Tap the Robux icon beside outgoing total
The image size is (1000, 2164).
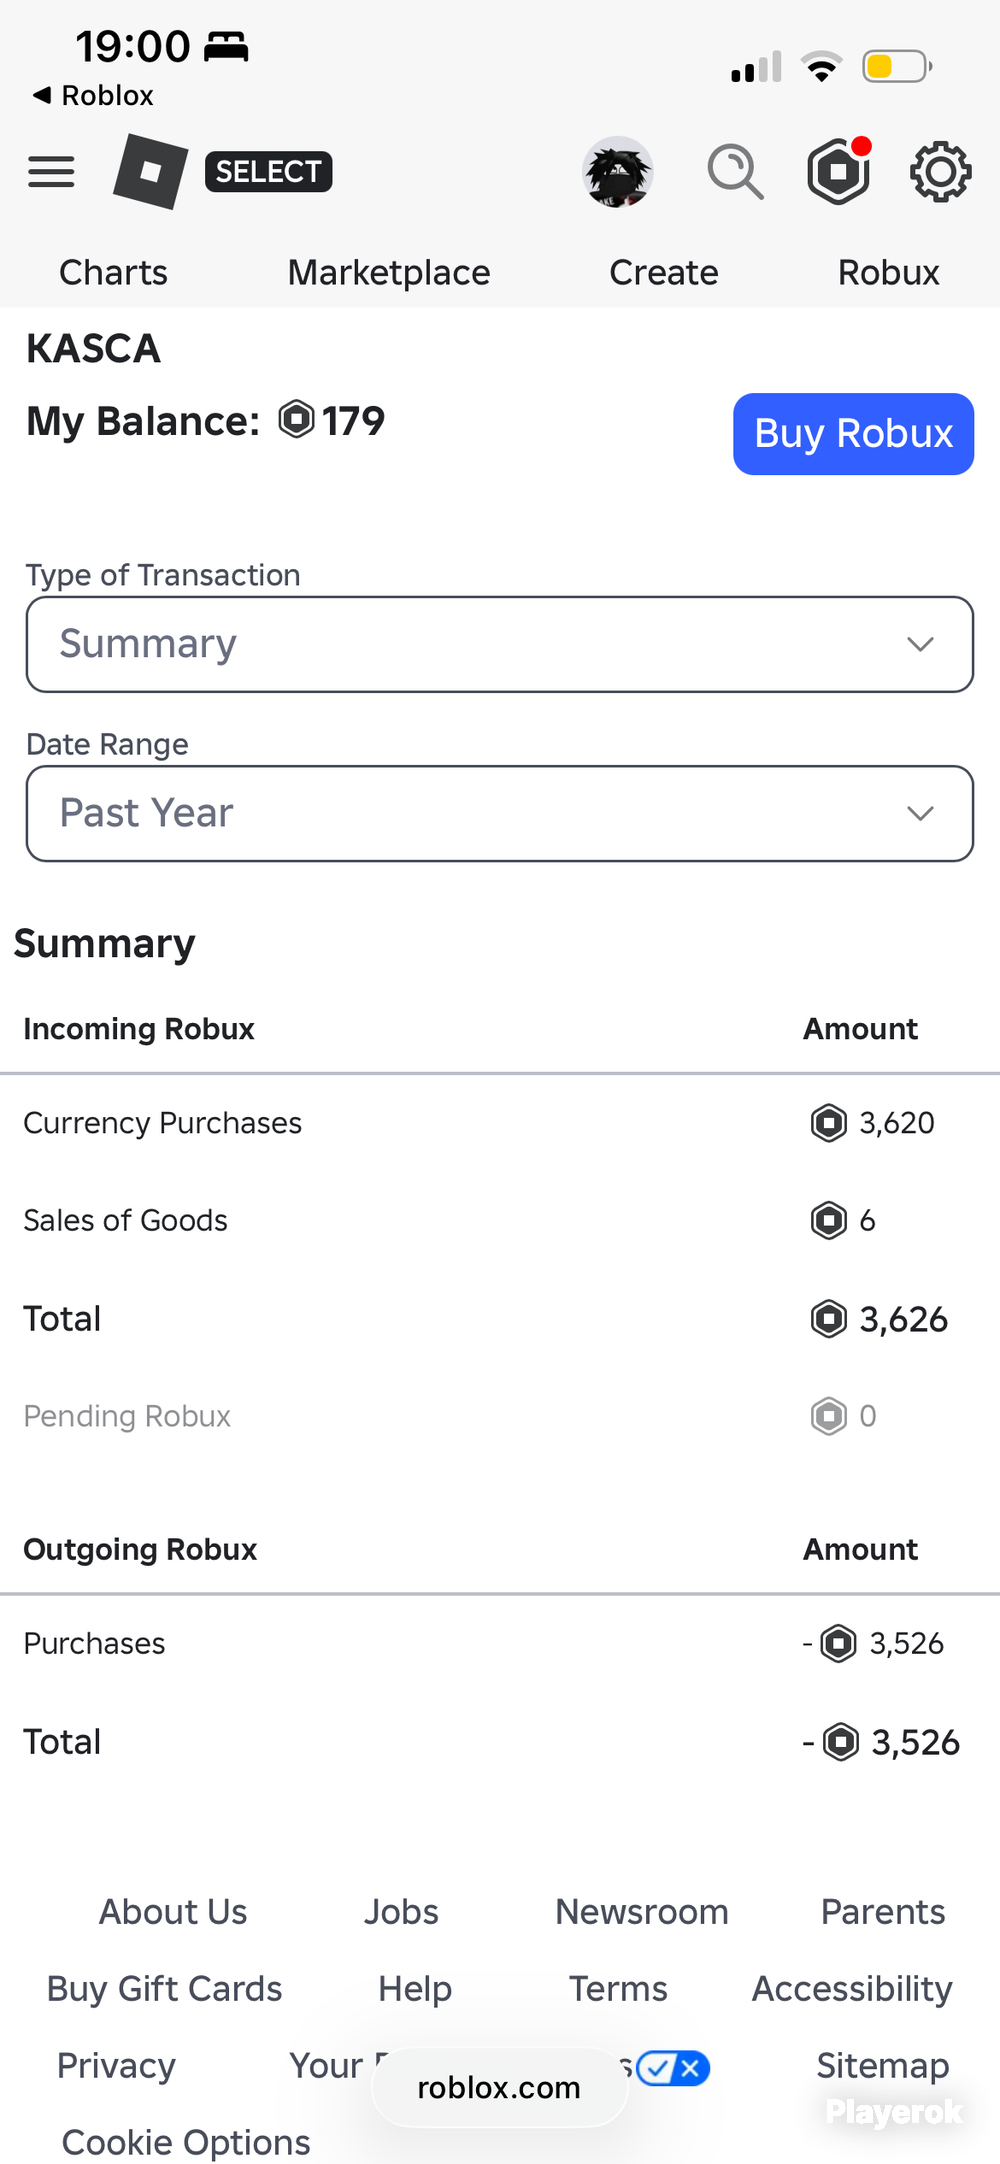click(841, 1742)
